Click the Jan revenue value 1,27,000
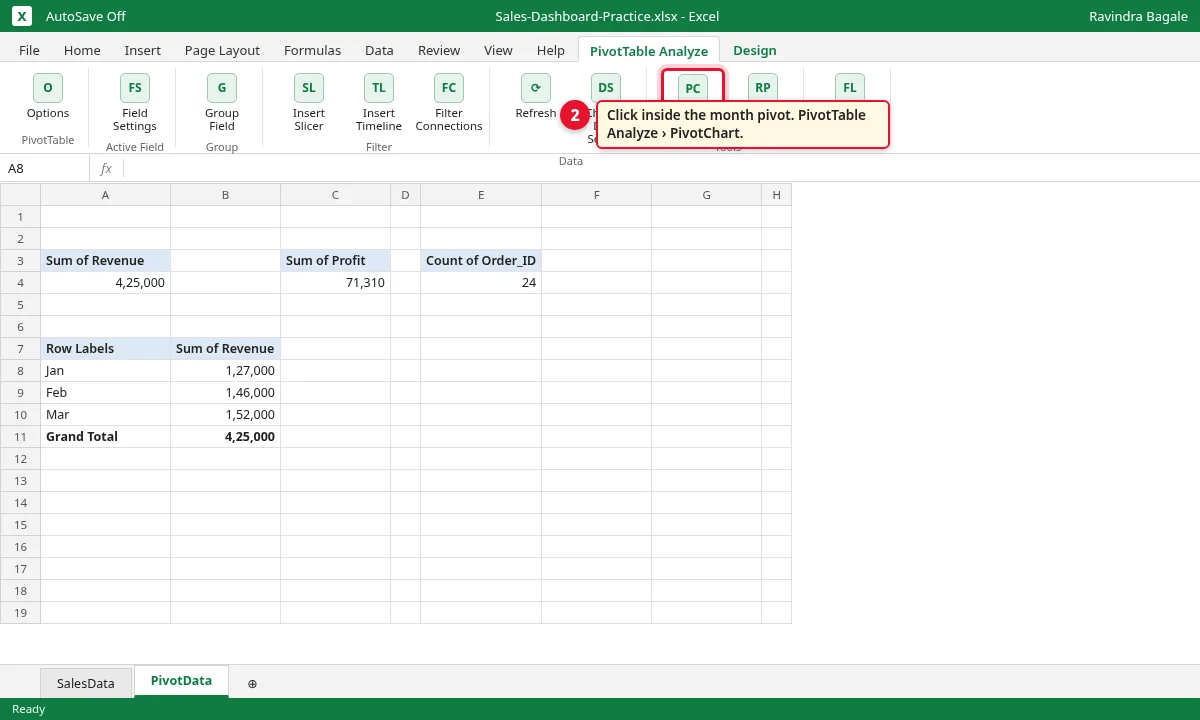The width and height of the screenshot is (1200, 720). [226, 371]
